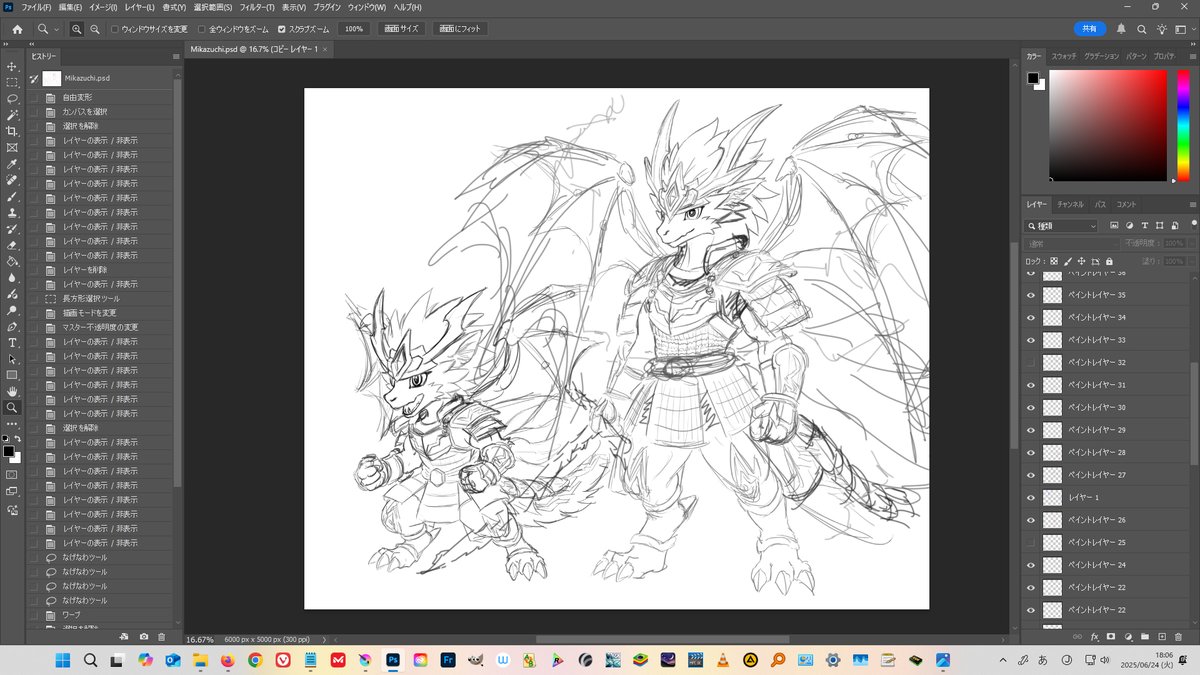Select the Move tool
Viewport: 1200px width, 675px height.
pos(12,67)
